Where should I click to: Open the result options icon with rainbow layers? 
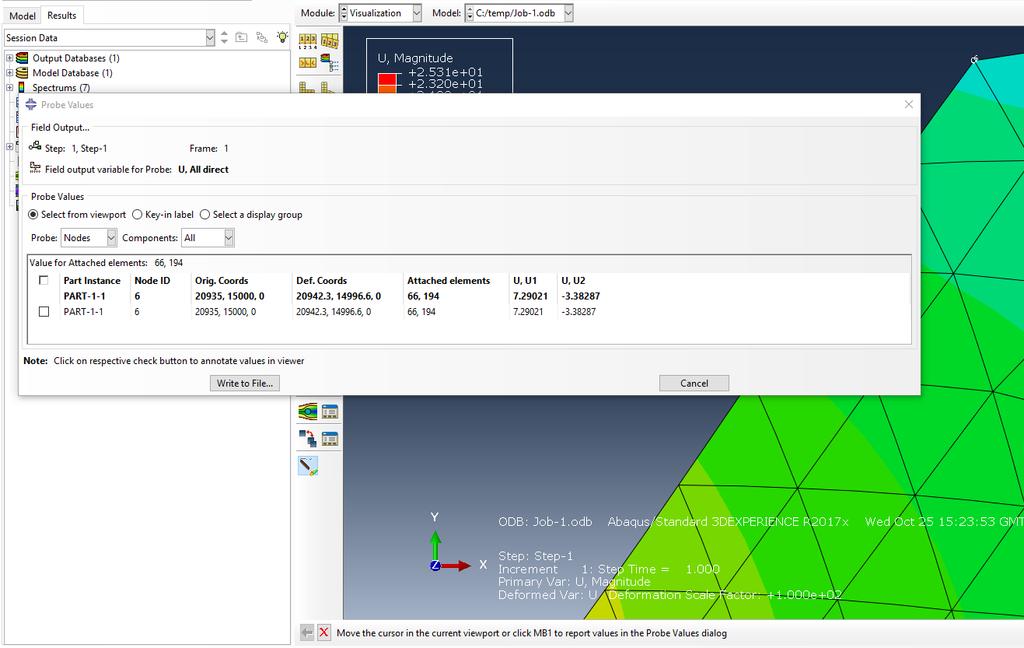coord(330,63)
